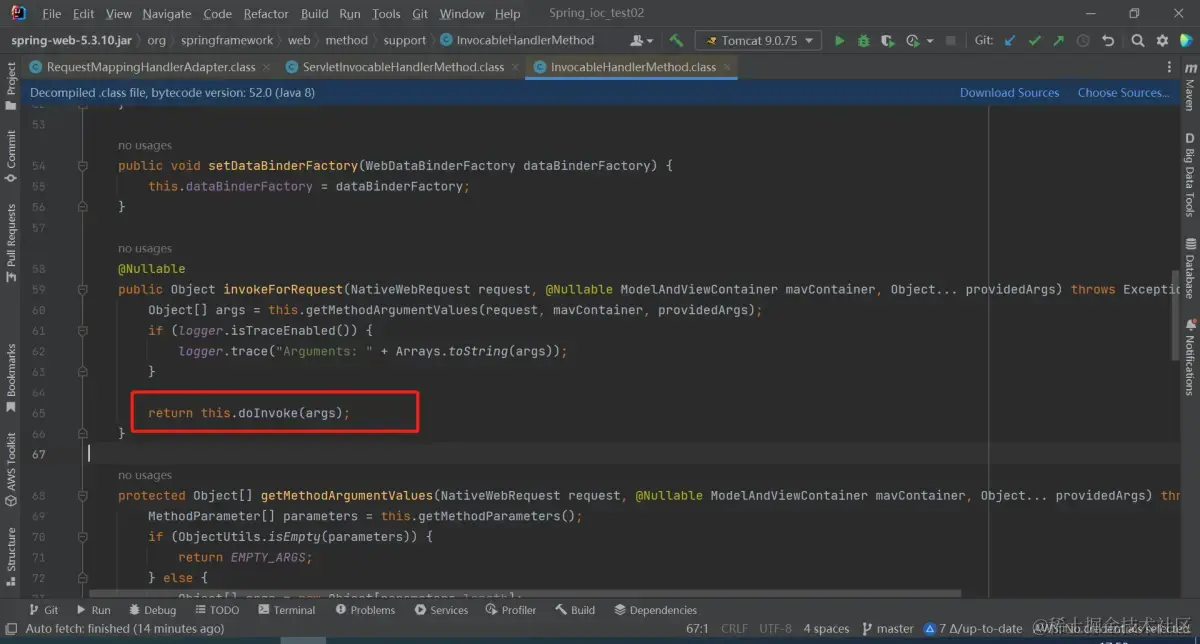Open the Big Data Tools panel
1200x644 pixels.
pyautogui.click(x=1190, y=176)
